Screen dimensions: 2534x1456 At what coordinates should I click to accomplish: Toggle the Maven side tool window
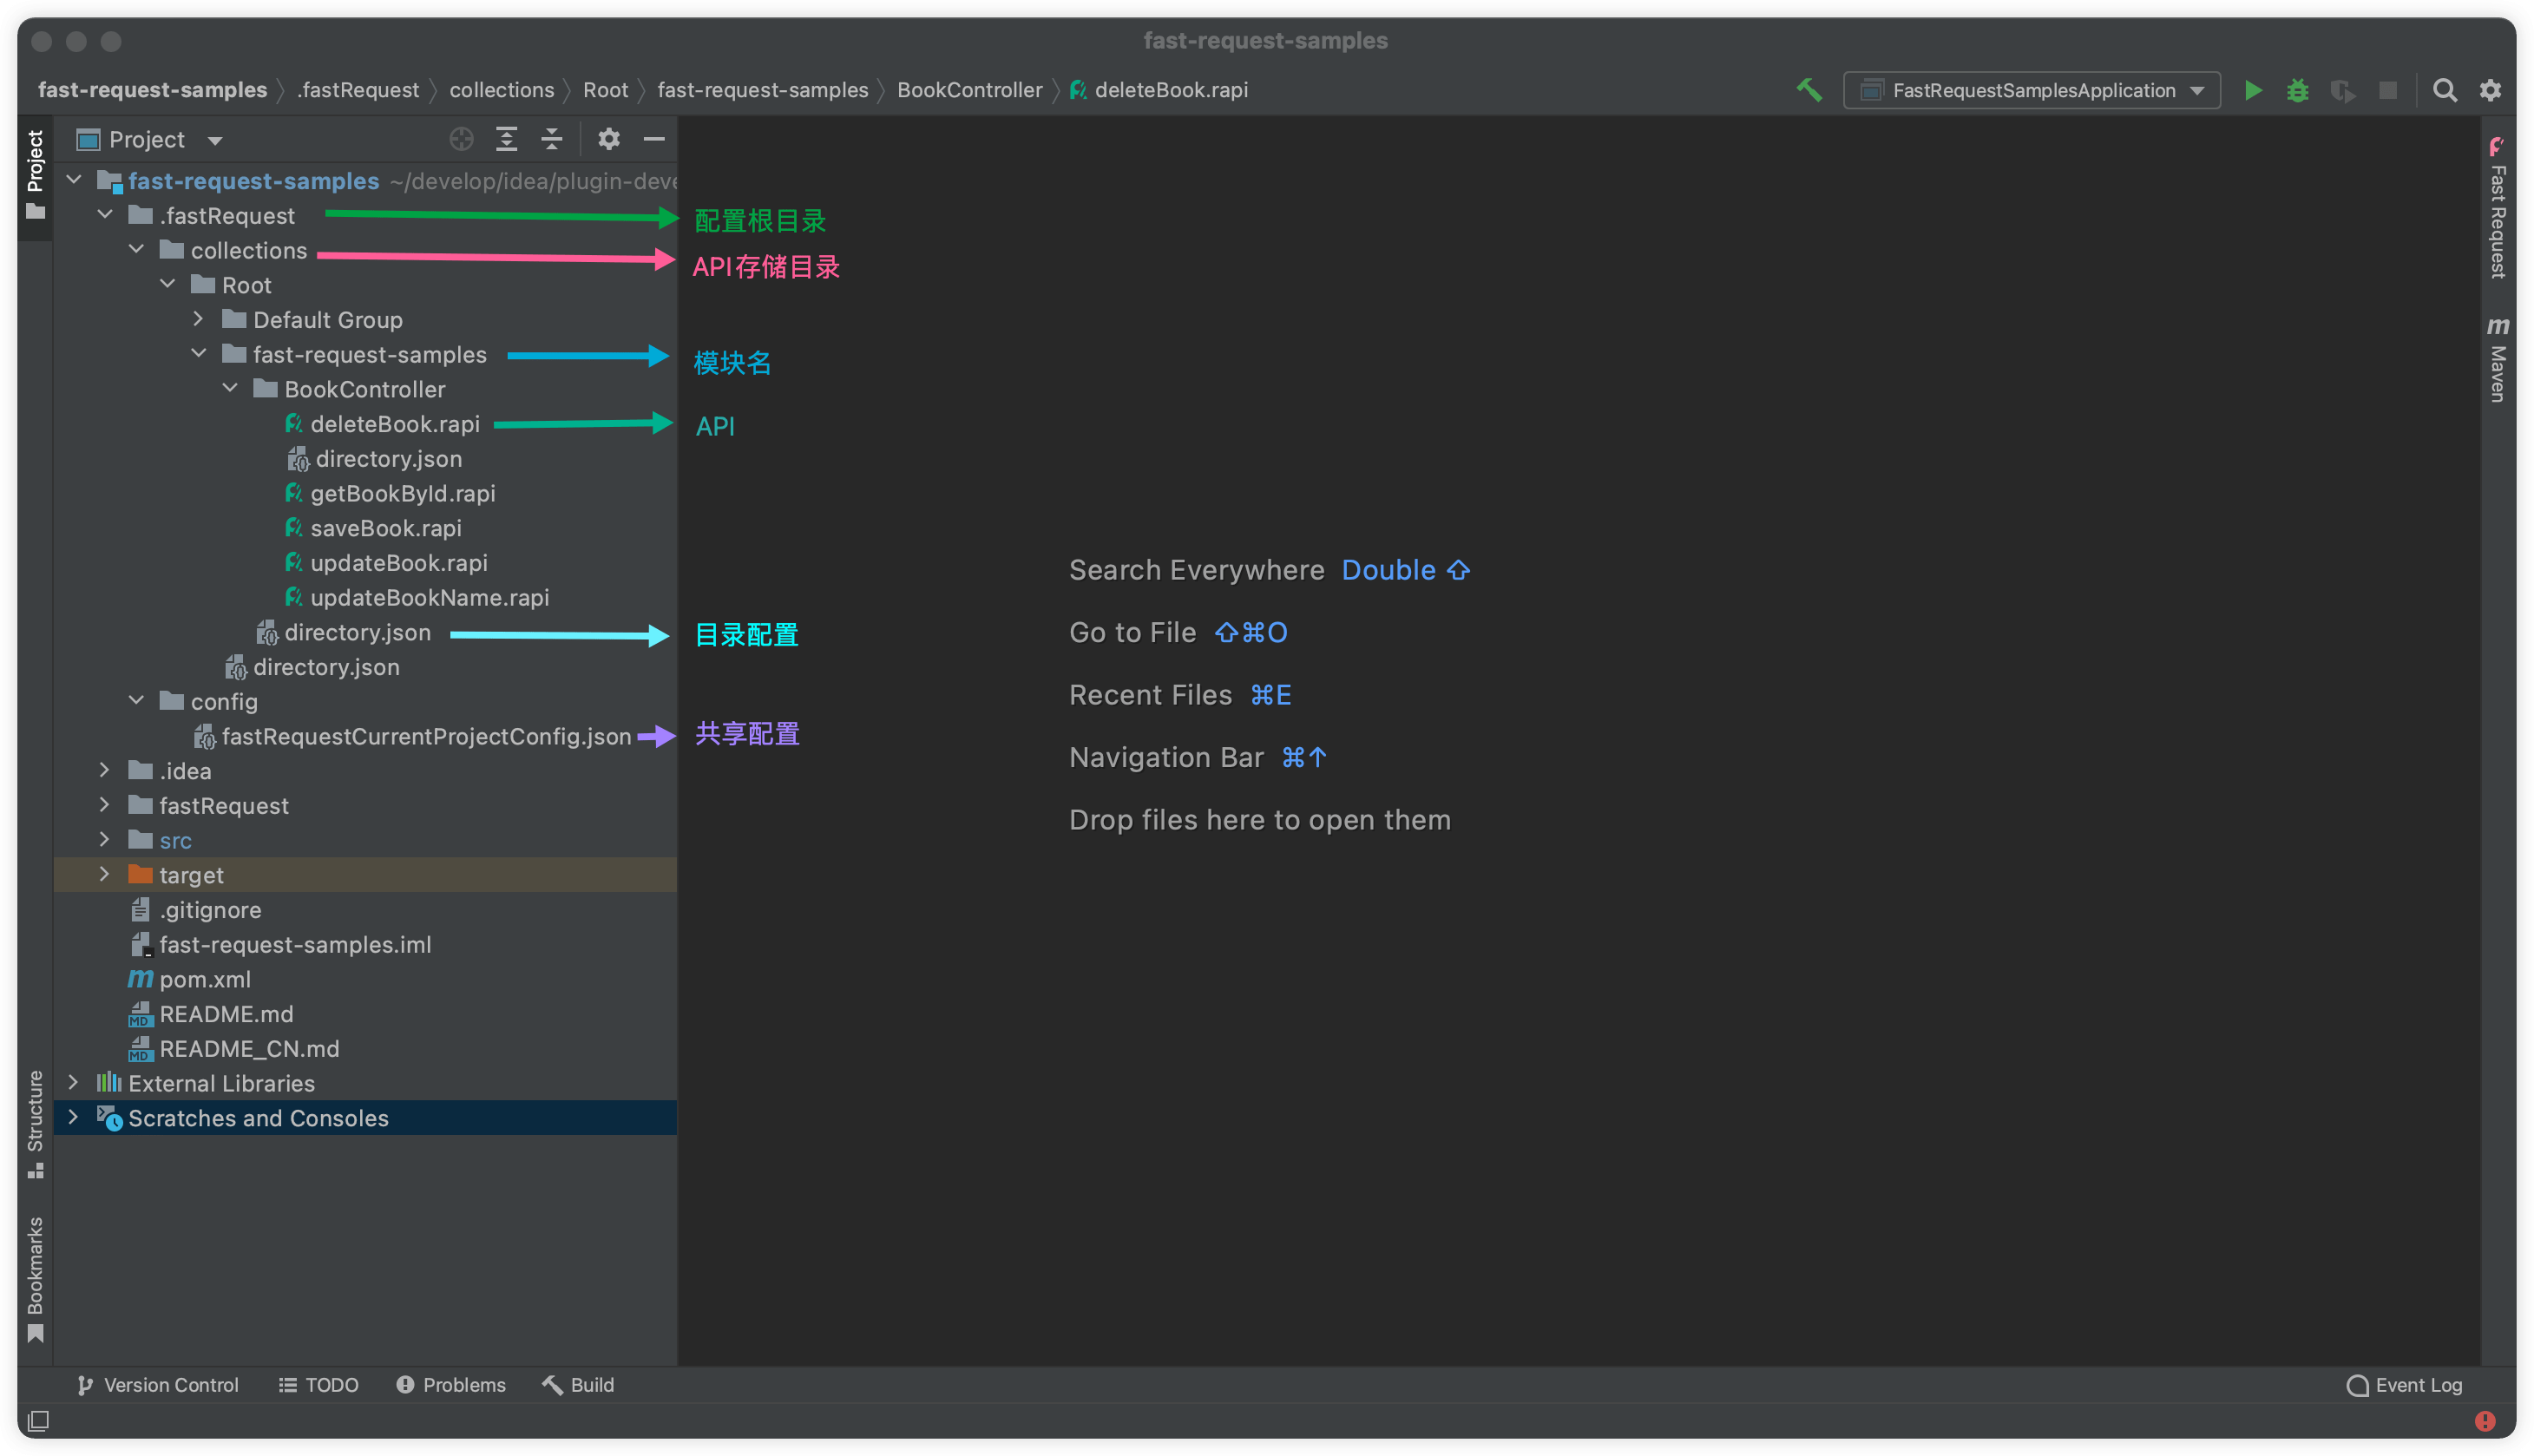pos(2497,360)
